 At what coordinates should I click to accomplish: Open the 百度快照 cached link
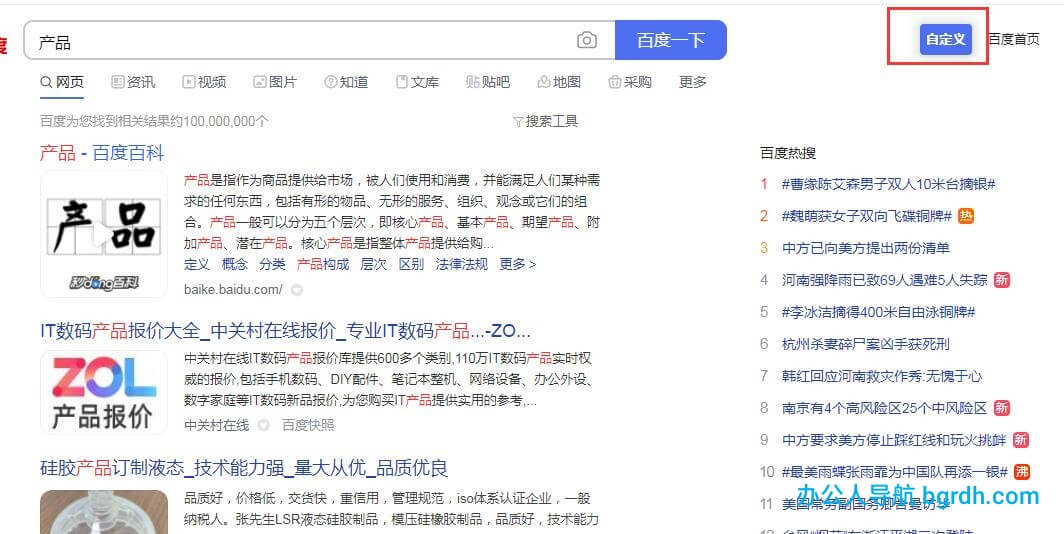pyautogui.click(x=308, y=425)
